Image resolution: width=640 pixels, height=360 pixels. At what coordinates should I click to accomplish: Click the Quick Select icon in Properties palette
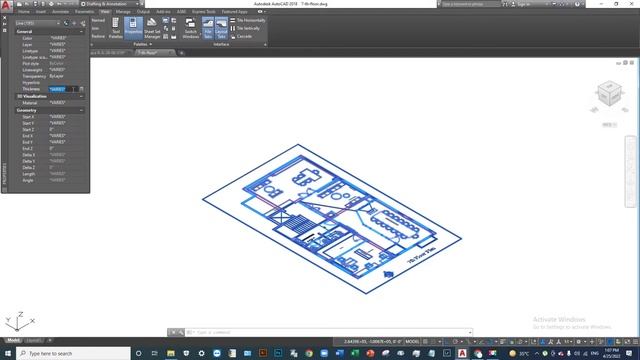(x=83, y=23)
